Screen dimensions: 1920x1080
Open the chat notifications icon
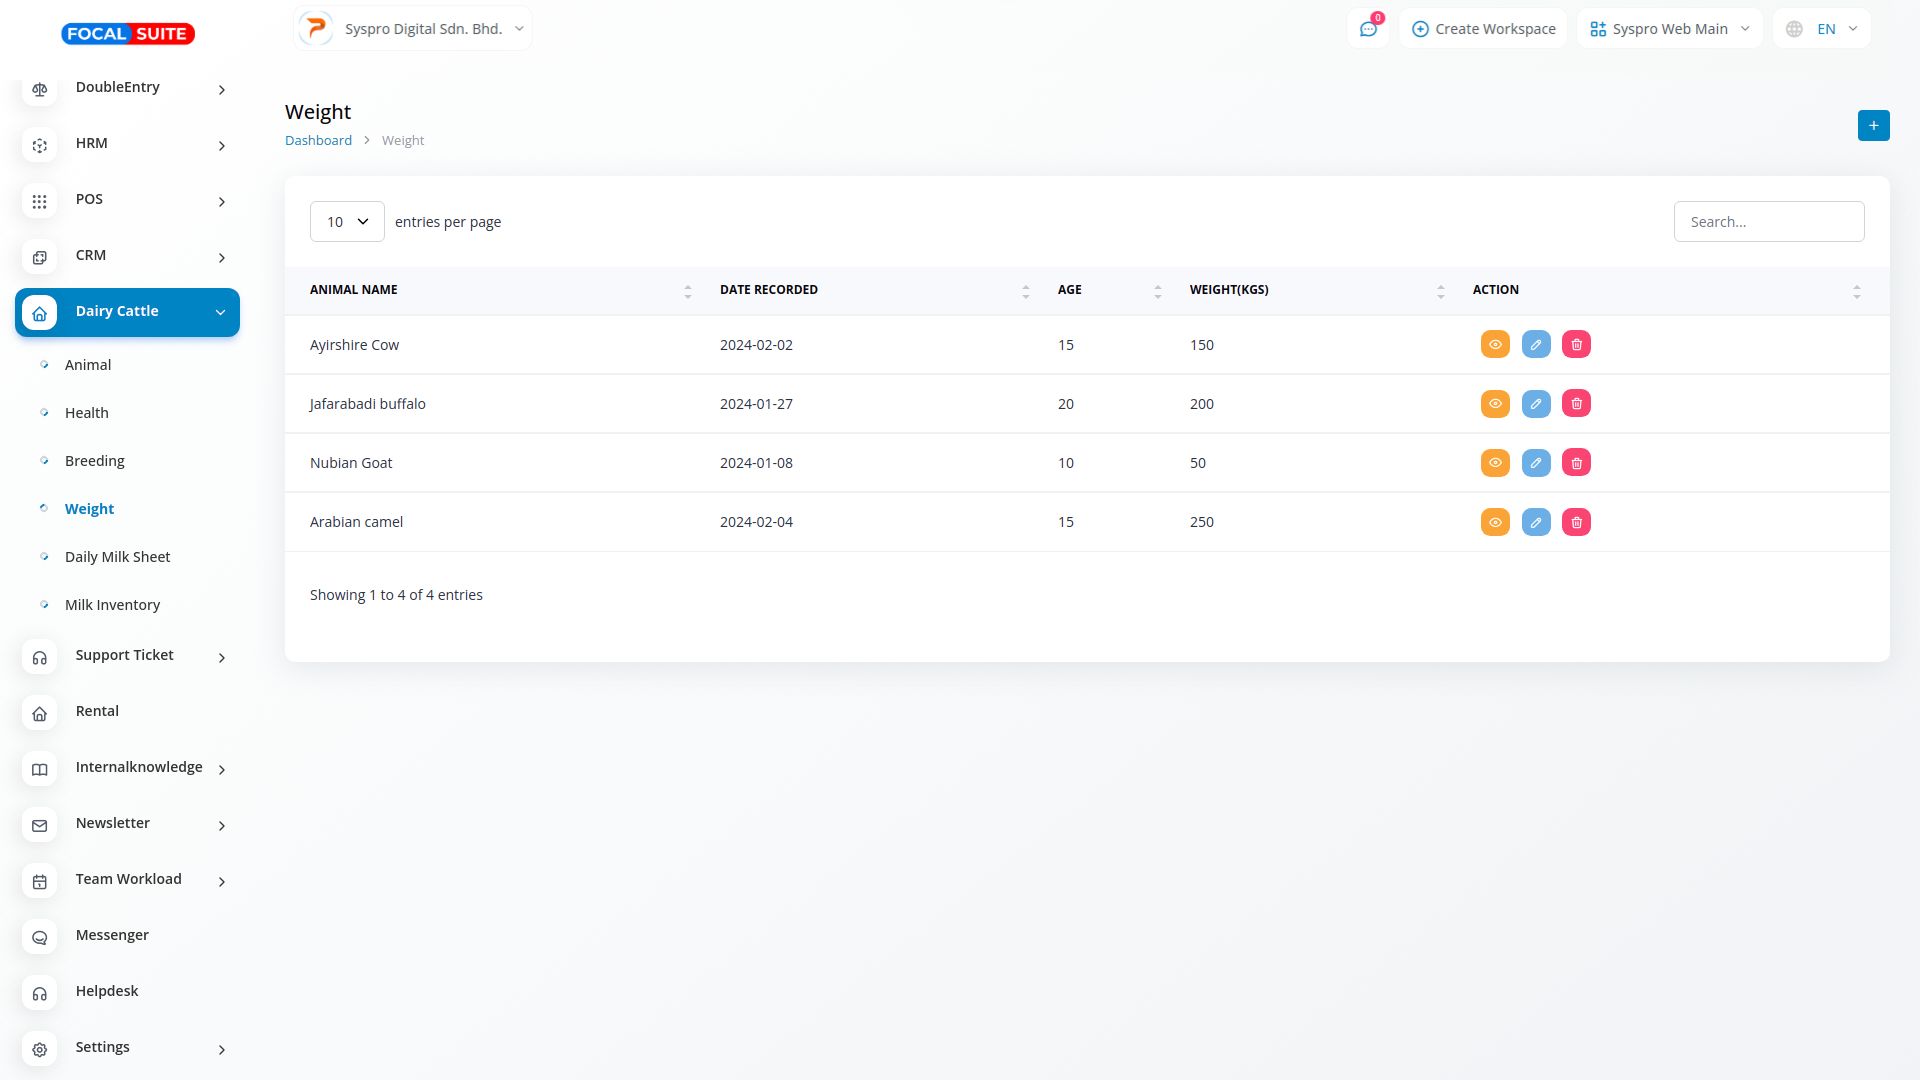pos(1368,29)
